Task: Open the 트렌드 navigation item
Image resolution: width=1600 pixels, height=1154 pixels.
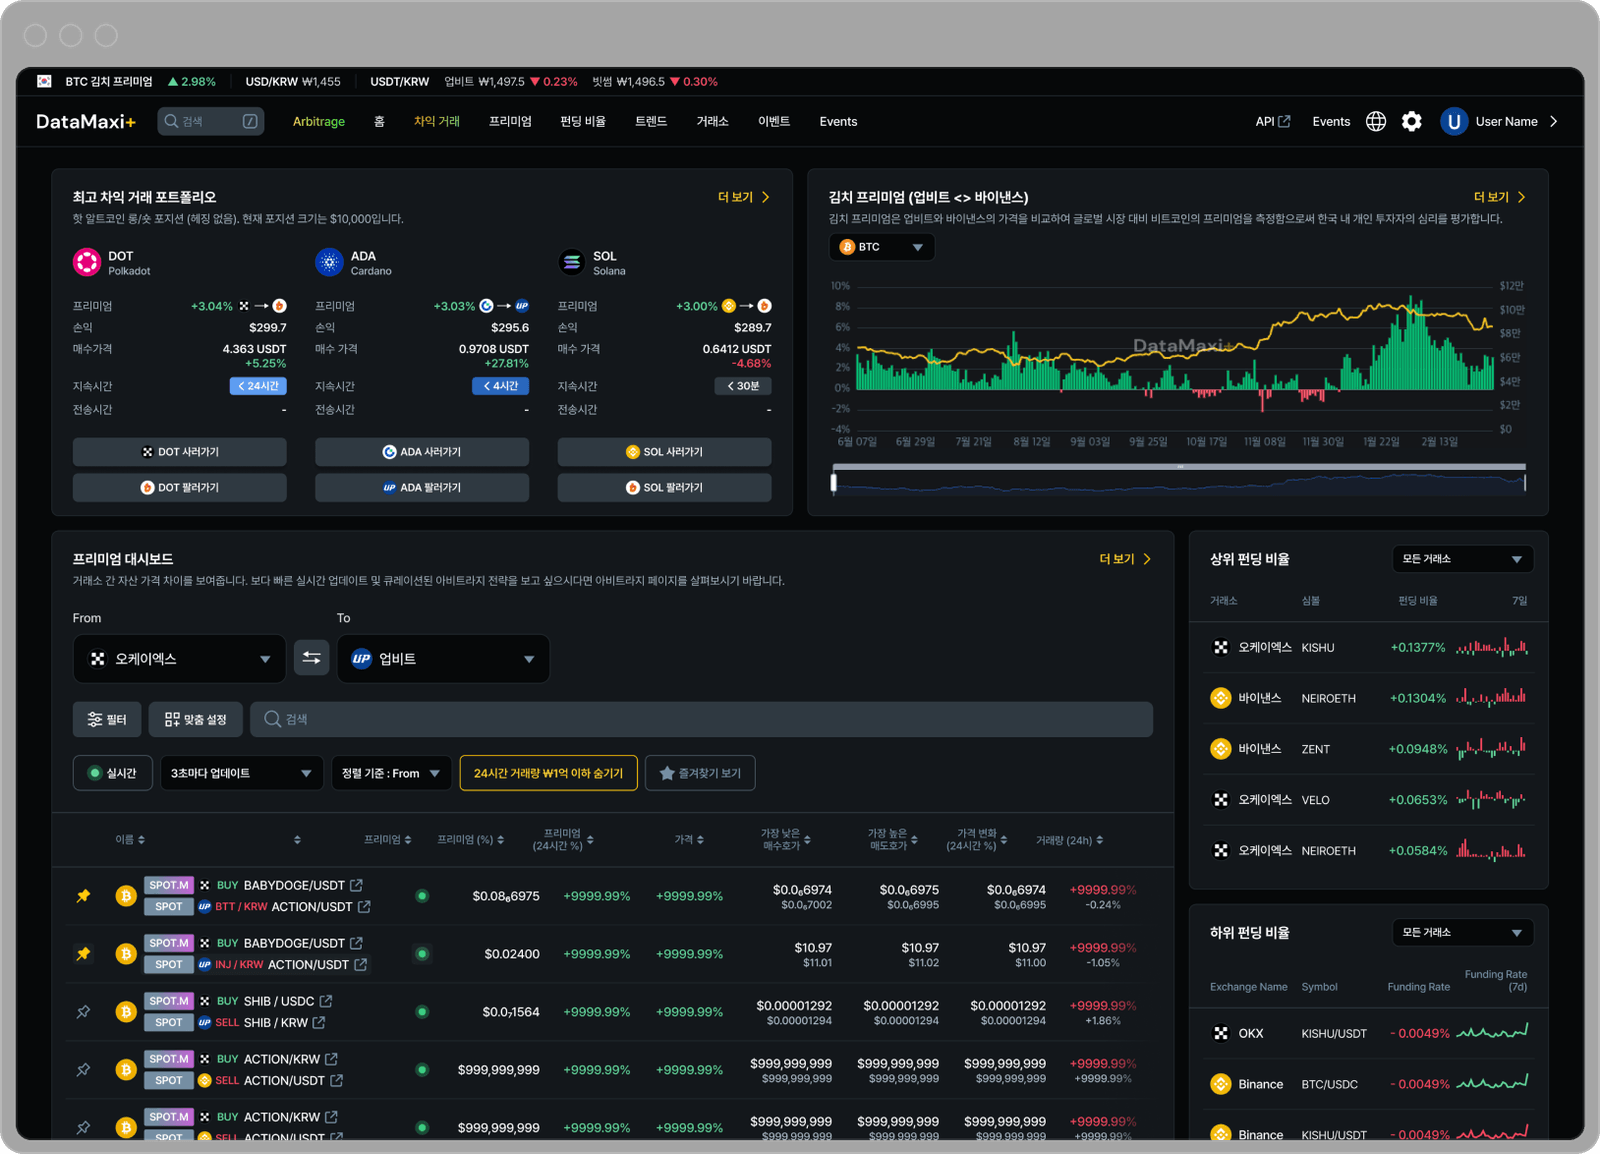Action: click(651, 122)
